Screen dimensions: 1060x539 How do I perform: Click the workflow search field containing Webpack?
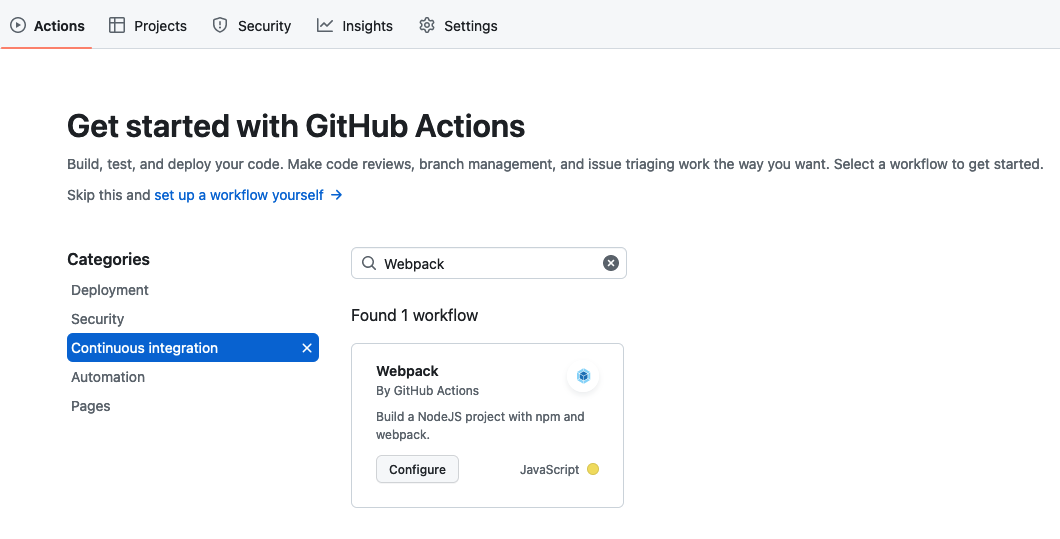click(489, 263)
